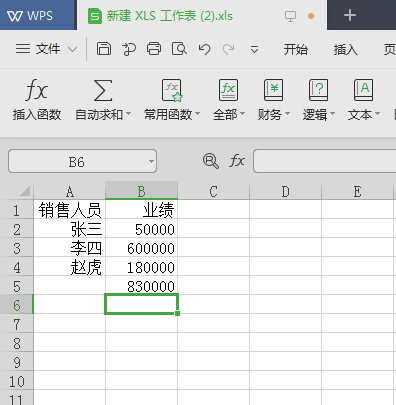Click cell containing 张三
Image resolution: width=396 pixels, height=405 pixels.
click(x=69, y=229)
